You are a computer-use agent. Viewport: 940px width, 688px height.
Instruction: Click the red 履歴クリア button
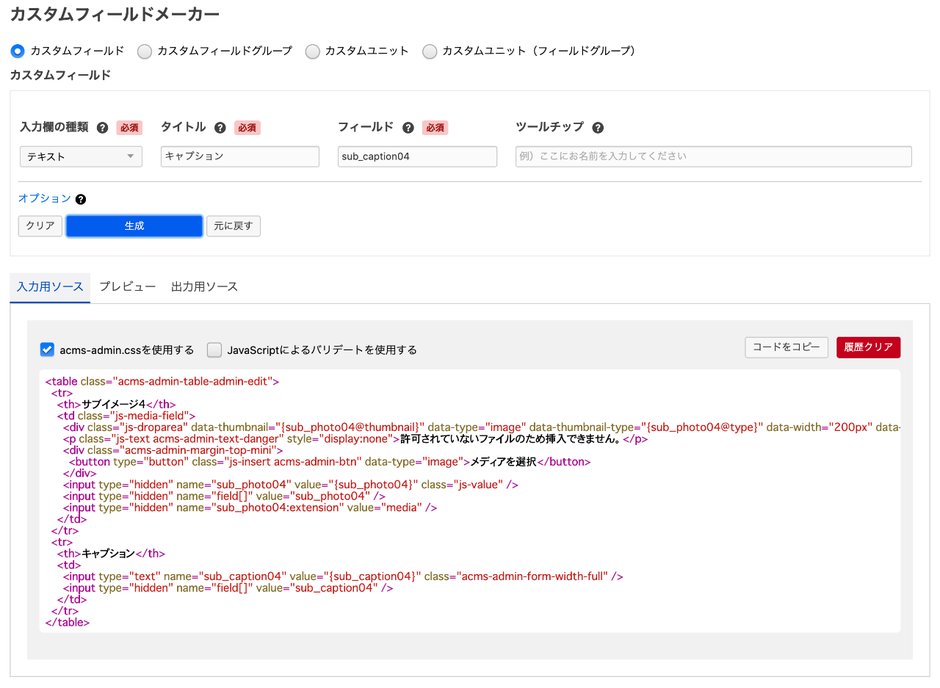click(x=868, y=347)
